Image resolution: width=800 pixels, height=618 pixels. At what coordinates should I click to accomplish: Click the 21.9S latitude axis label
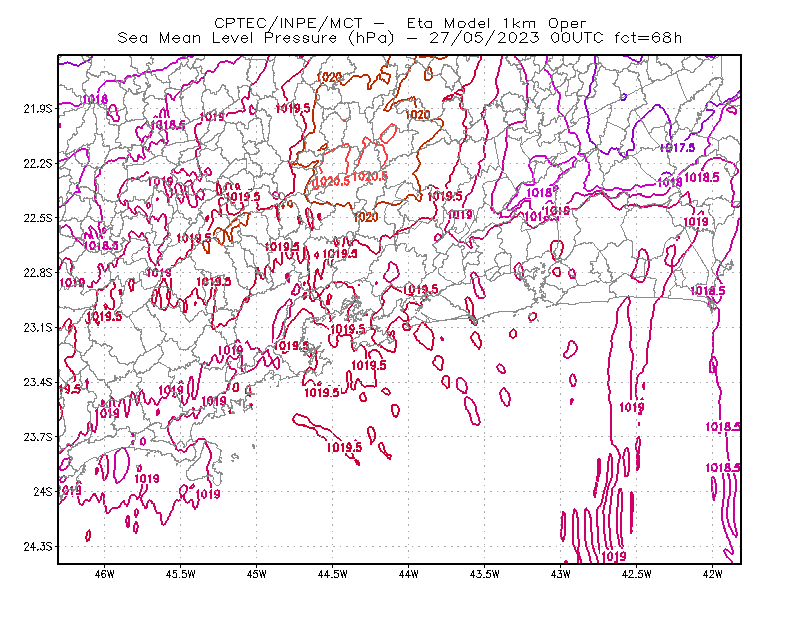point(38,109)
